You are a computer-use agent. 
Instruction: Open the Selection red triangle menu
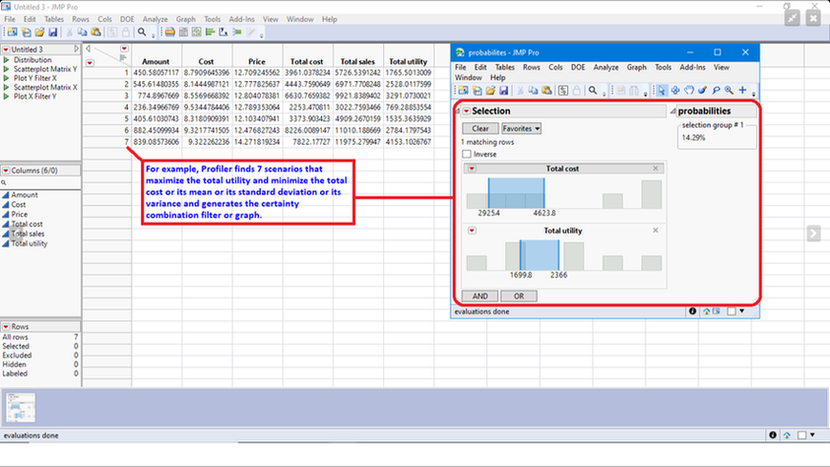coord(466,111)
